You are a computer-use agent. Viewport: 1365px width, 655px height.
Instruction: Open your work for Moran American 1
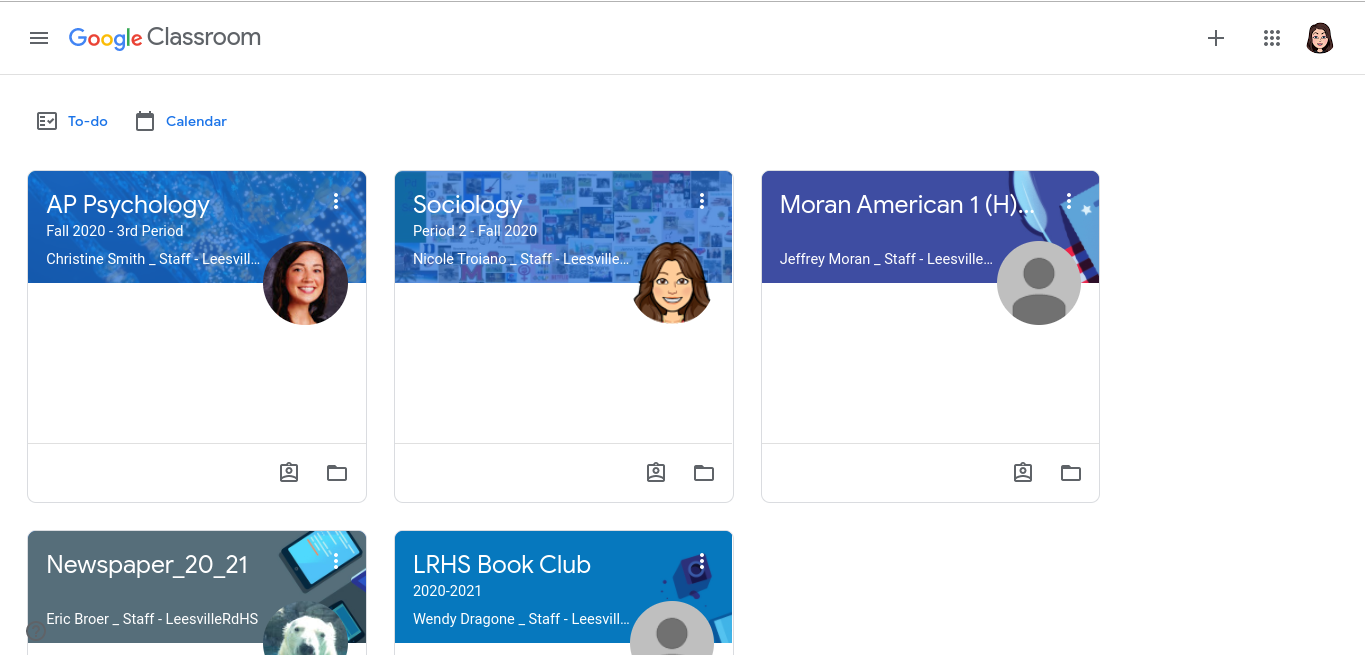tap(1023, 473)
